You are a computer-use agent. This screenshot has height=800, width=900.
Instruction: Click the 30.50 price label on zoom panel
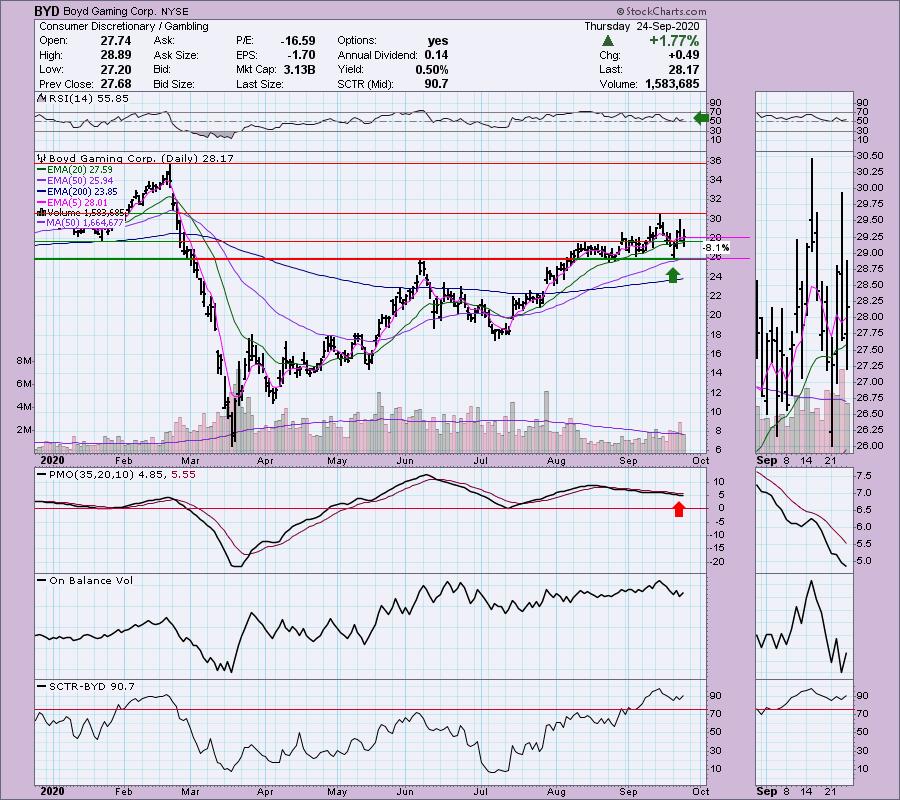point(870,156)
